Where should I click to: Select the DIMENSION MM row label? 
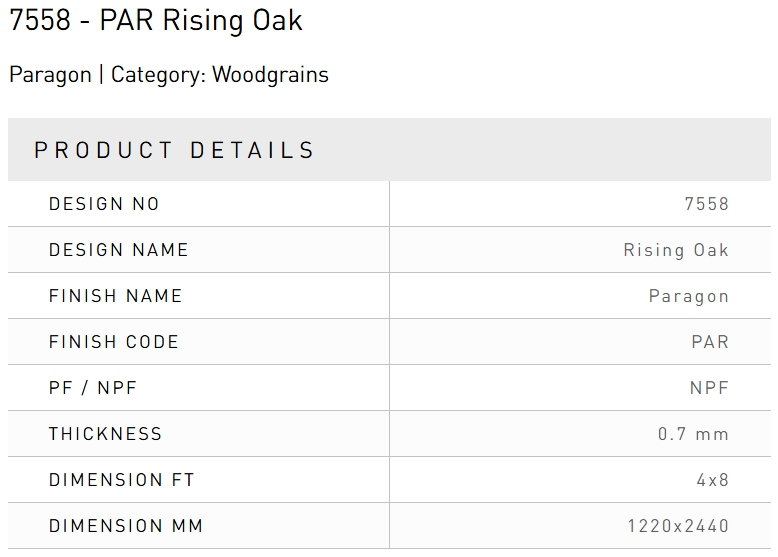[125, 526]
